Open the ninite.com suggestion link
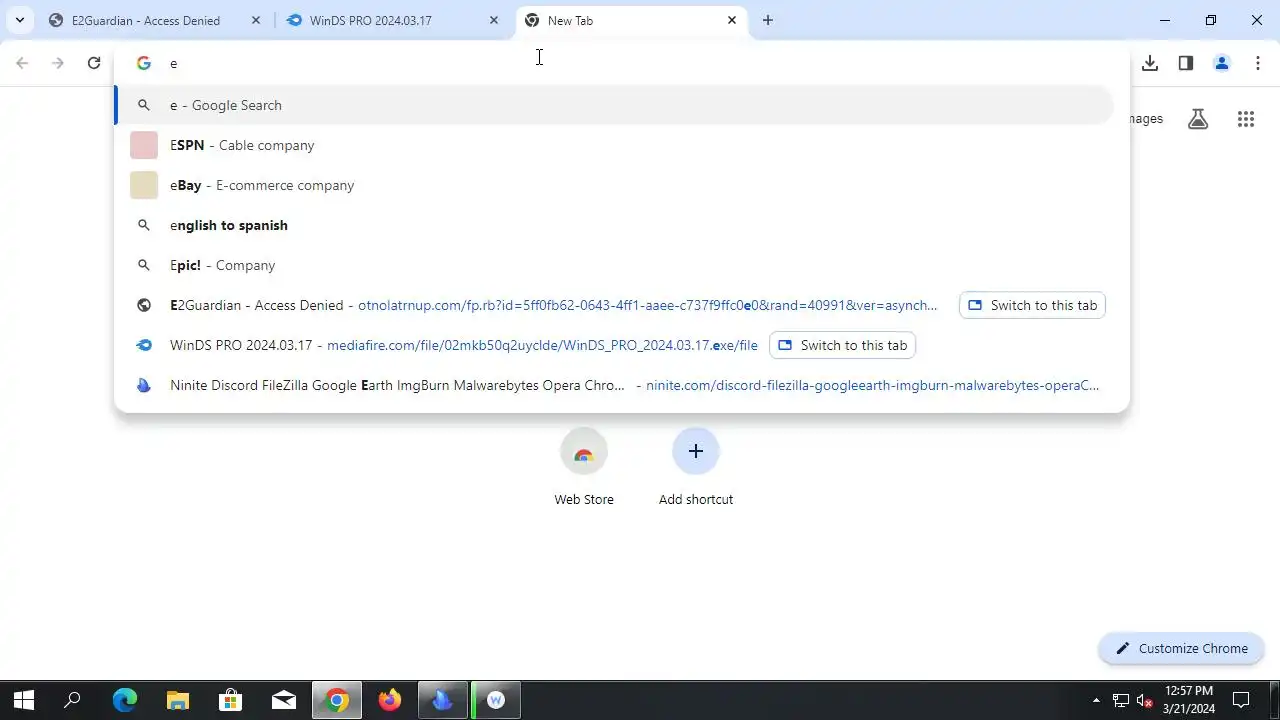 [x=872, y=385]
